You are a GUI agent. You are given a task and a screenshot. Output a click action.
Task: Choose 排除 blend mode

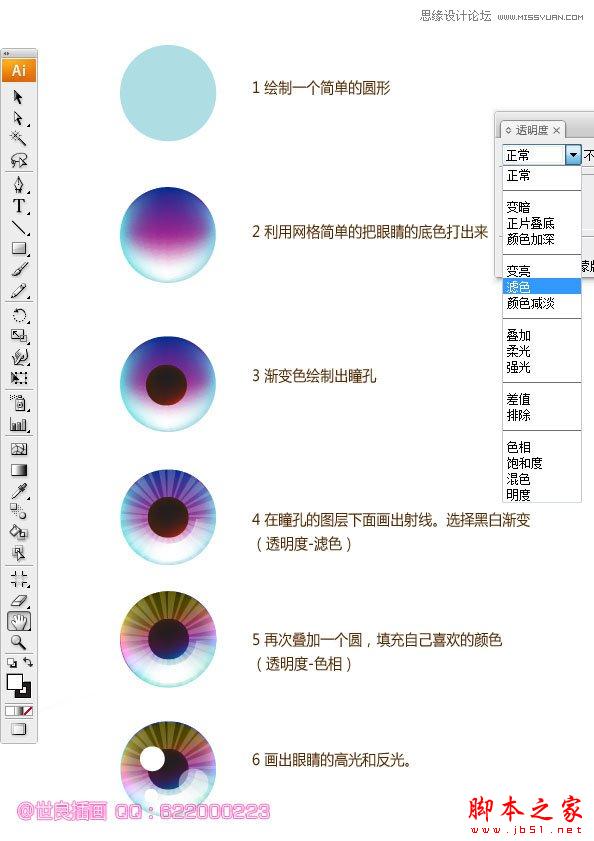point(542,415)
